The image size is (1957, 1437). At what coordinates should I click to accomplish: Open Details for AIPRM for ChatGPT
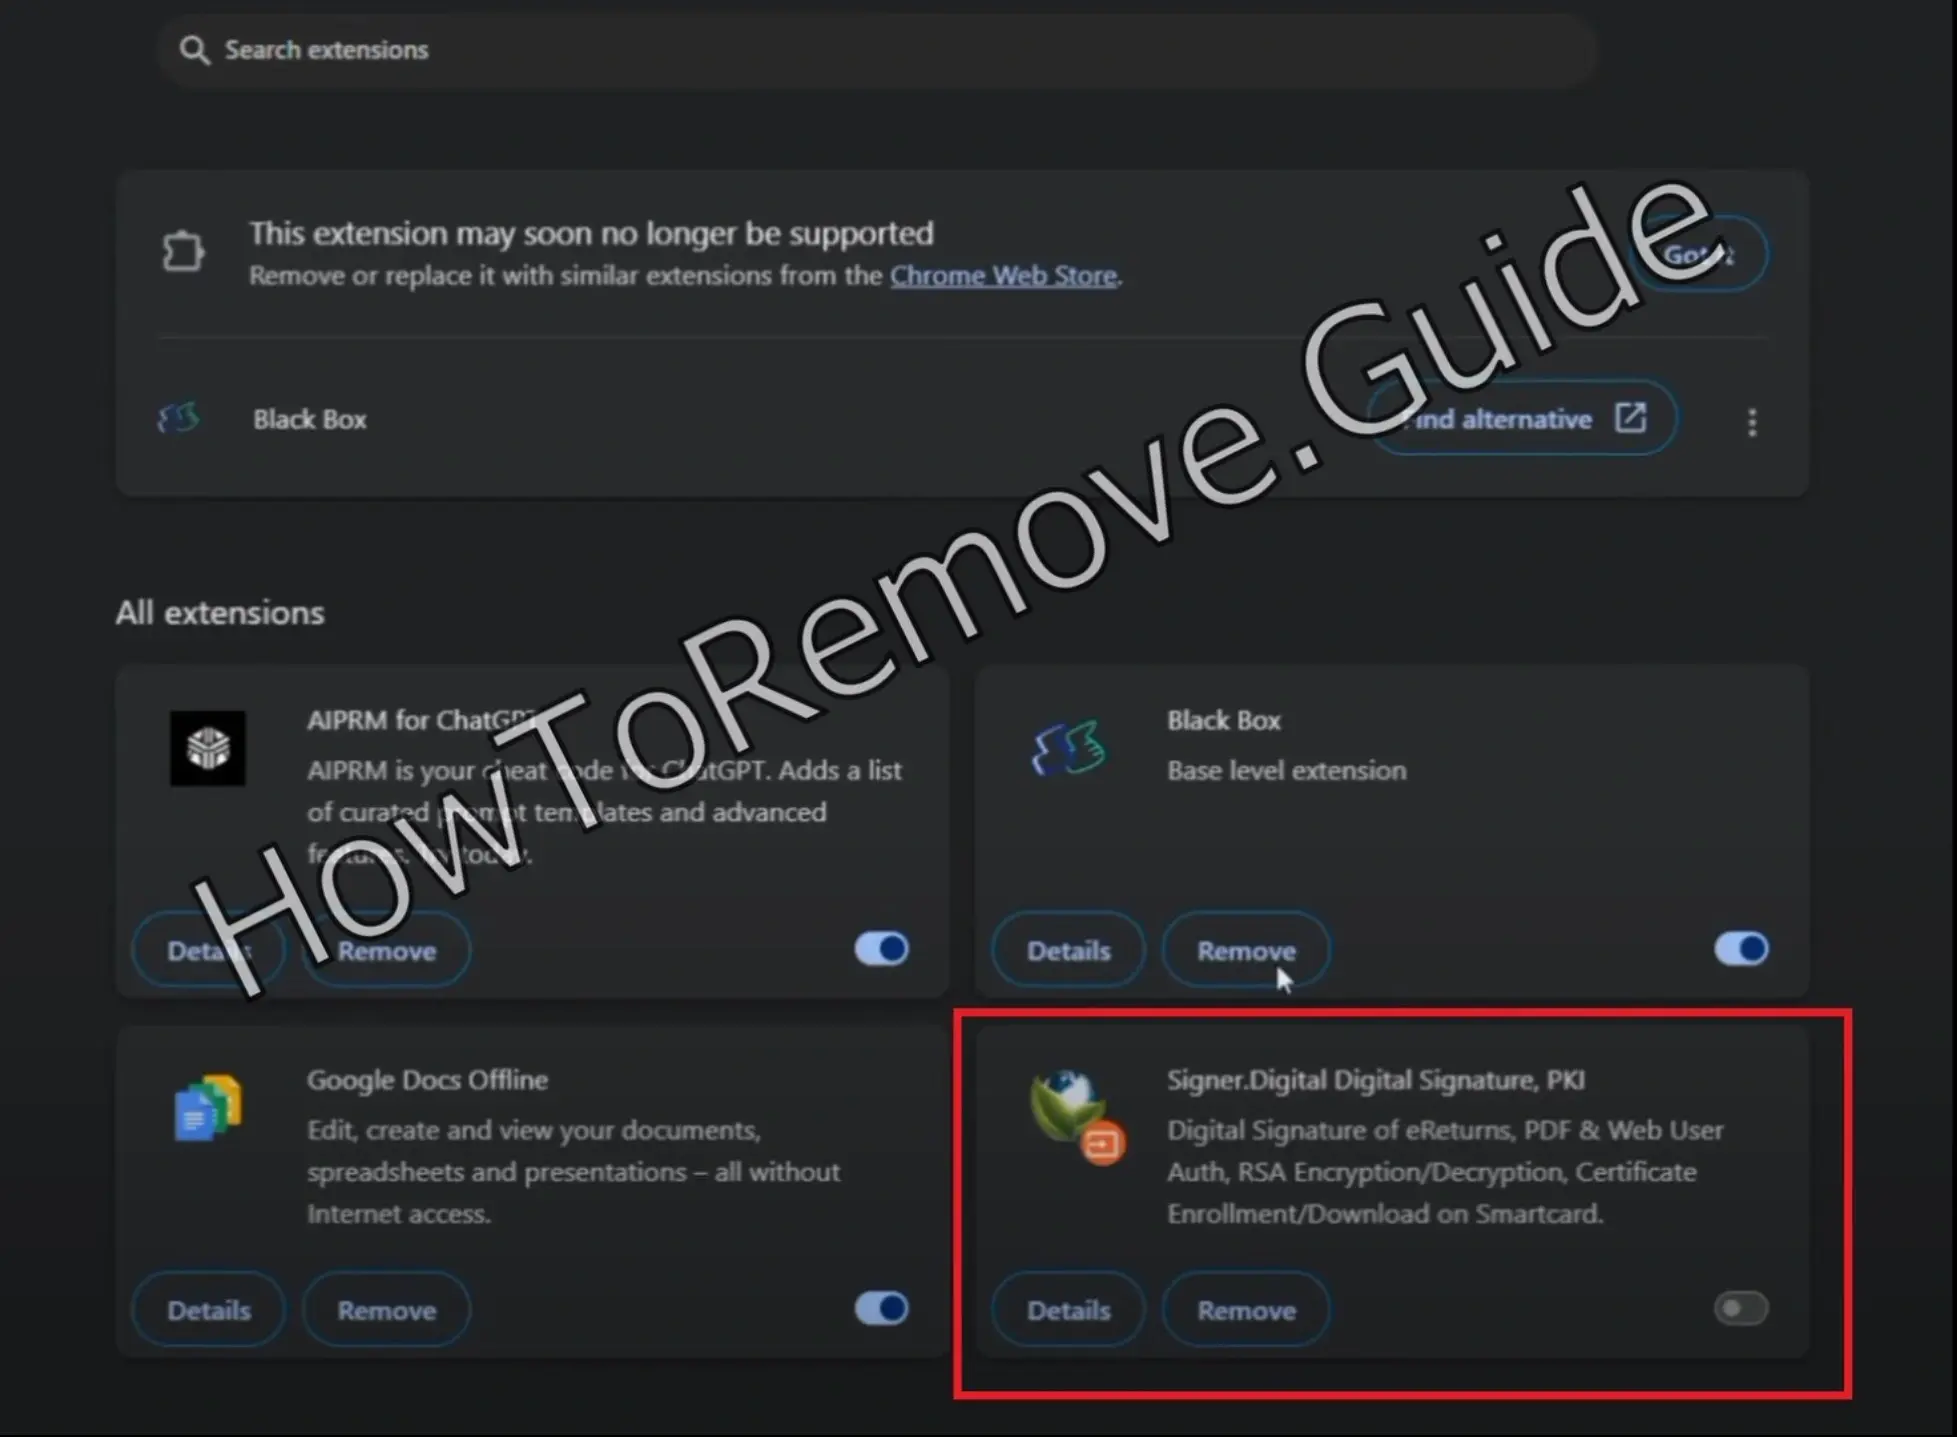pos(208,950)
